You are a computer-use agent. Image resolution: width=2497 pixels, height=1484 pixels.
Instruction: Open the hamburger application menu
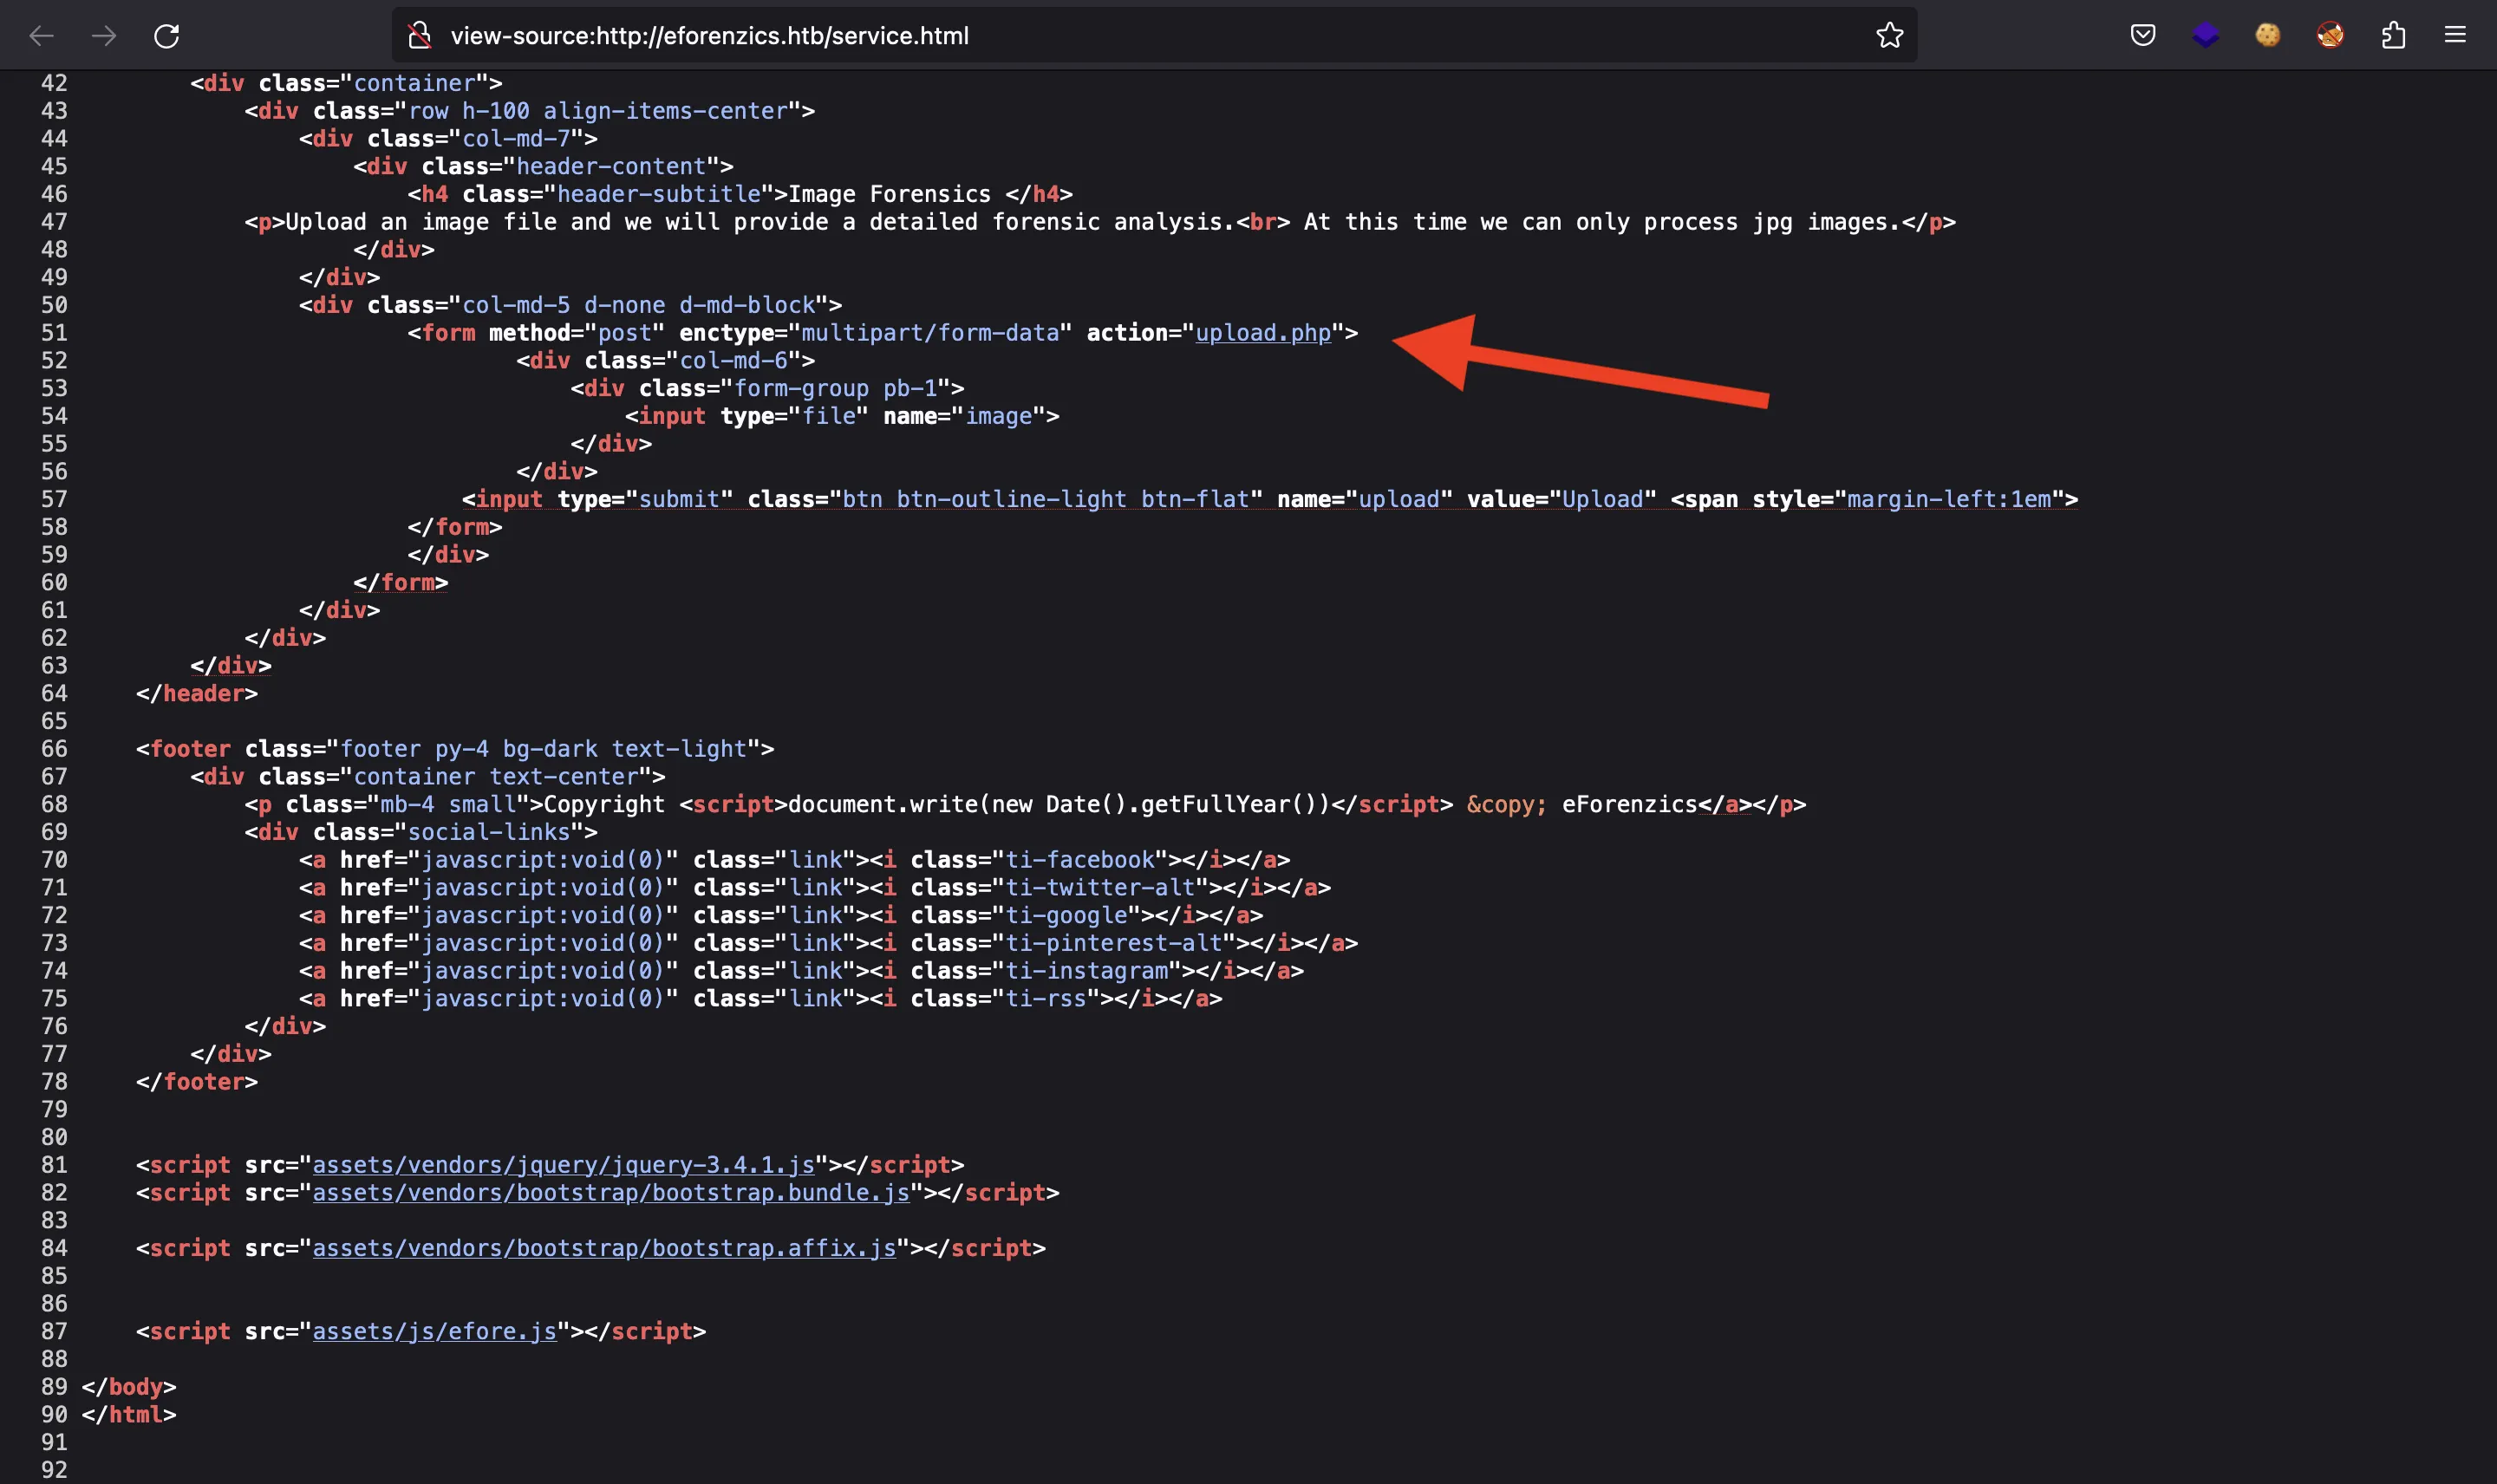pos(2455,36)
